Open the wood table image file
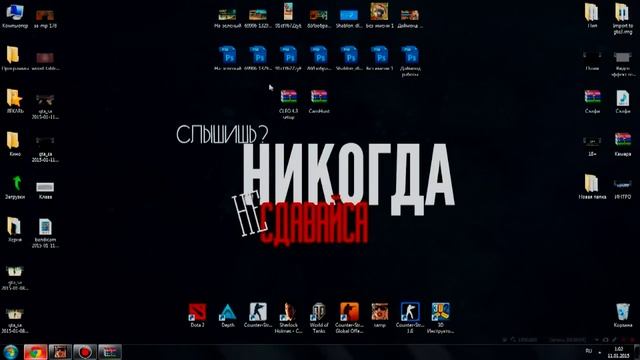Viewport: 640px width, 360px height. click(45, 61)
